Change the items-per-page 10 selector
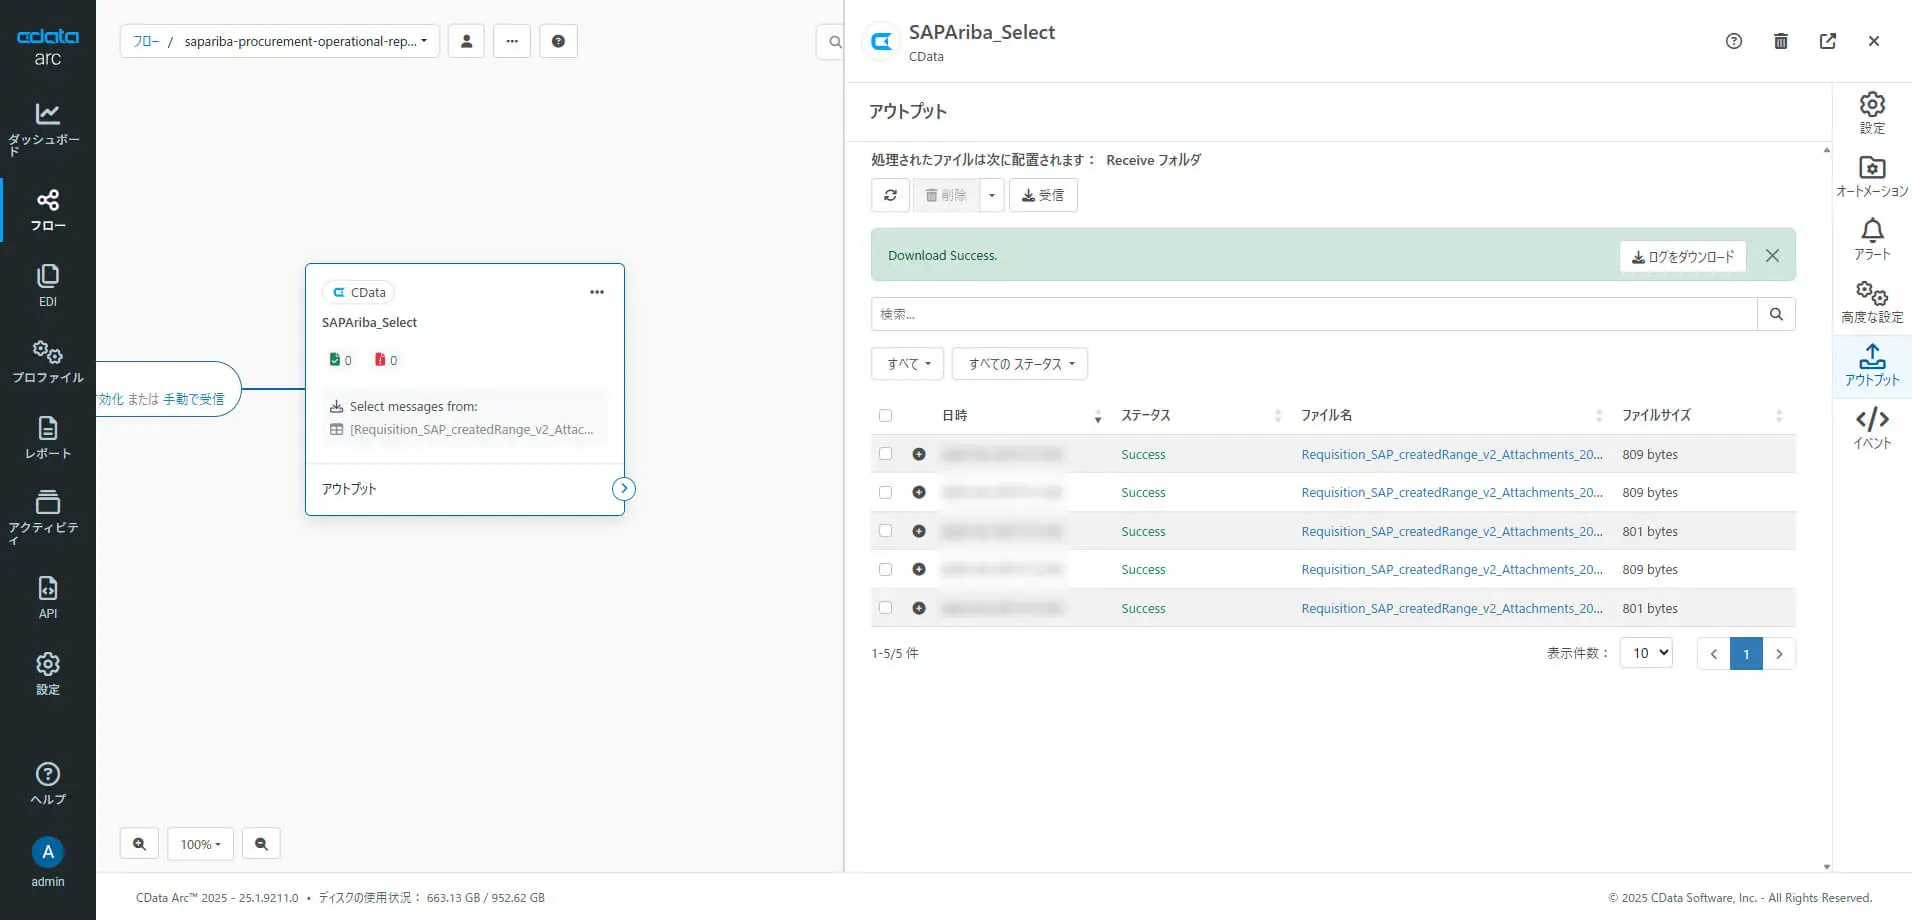The width and height of the screenshot is (1912, 920). pyautogui.click(x=1647, y=653)
